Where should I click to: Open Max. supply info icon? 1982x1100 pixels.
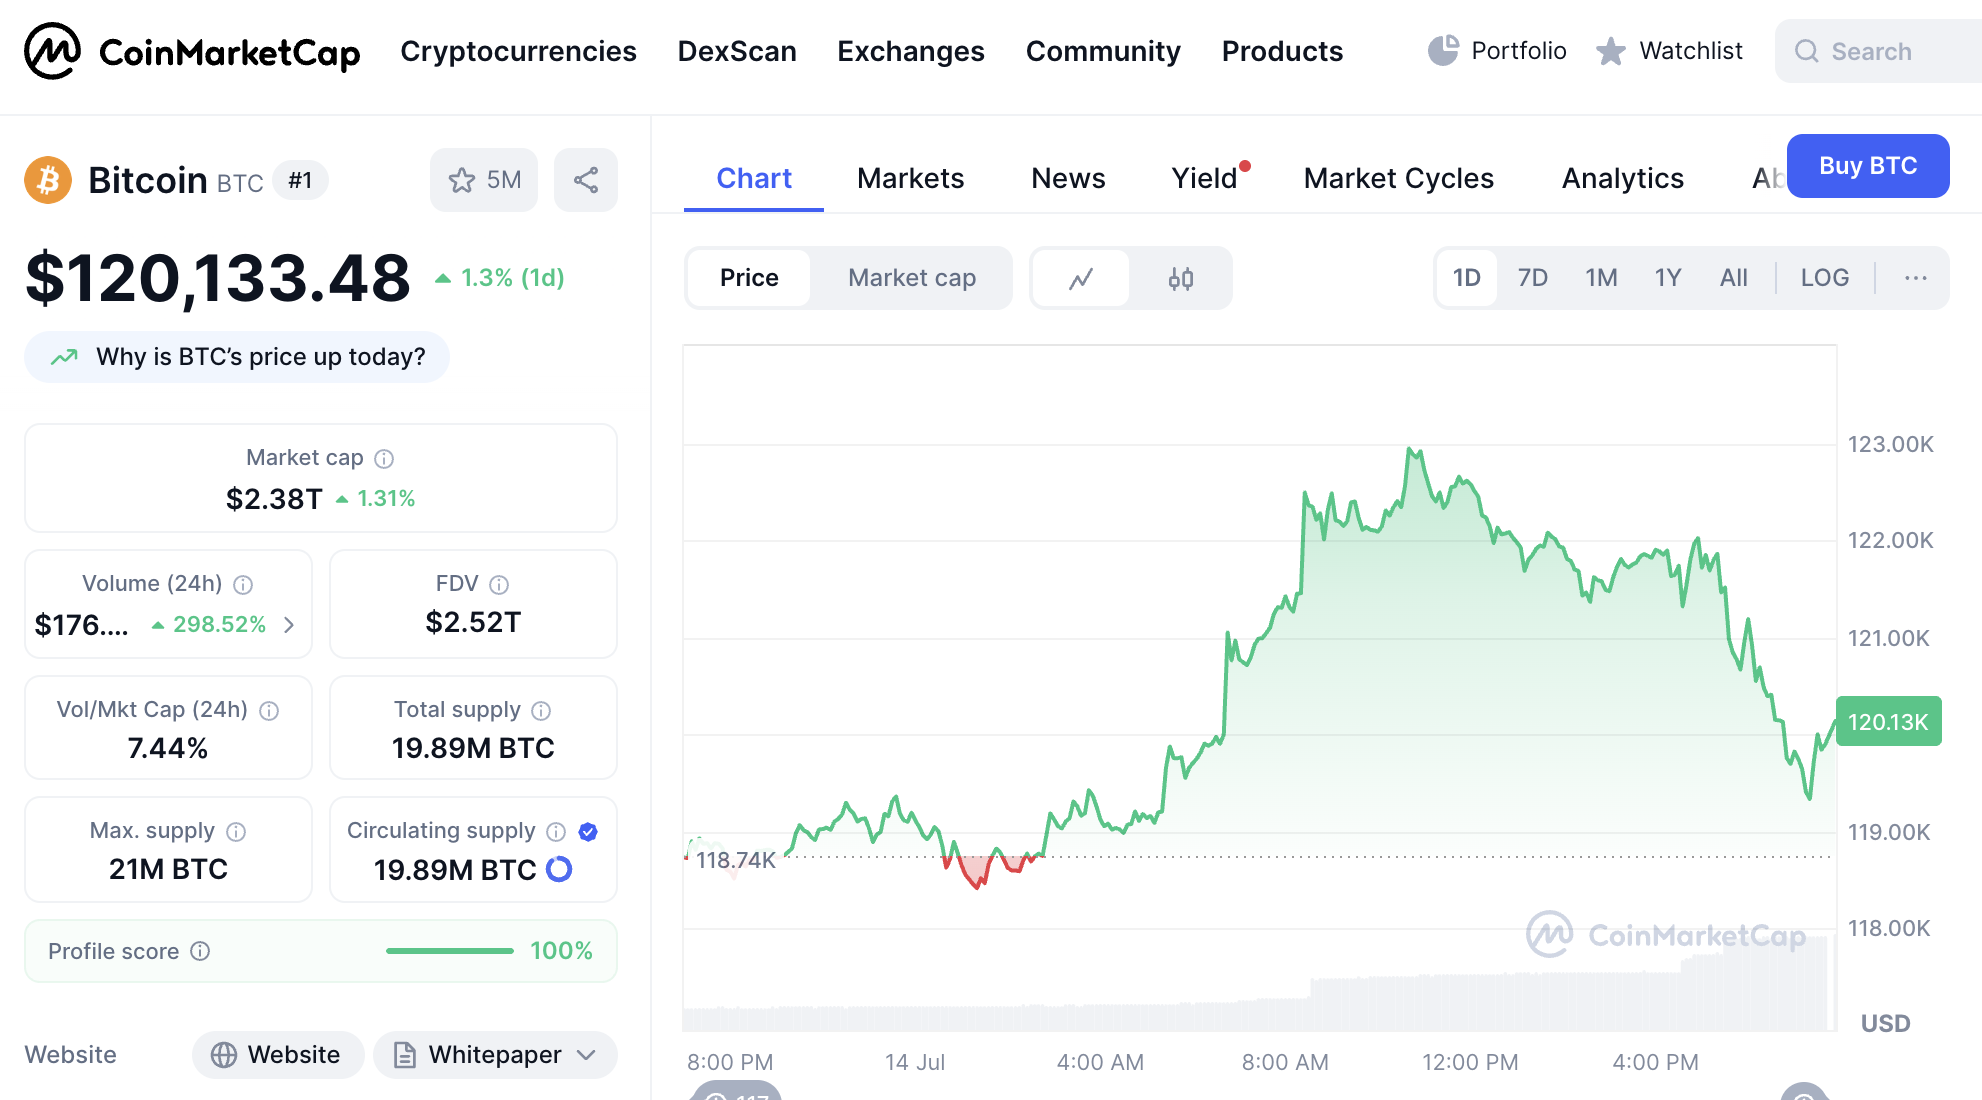(x=236, y=831)
